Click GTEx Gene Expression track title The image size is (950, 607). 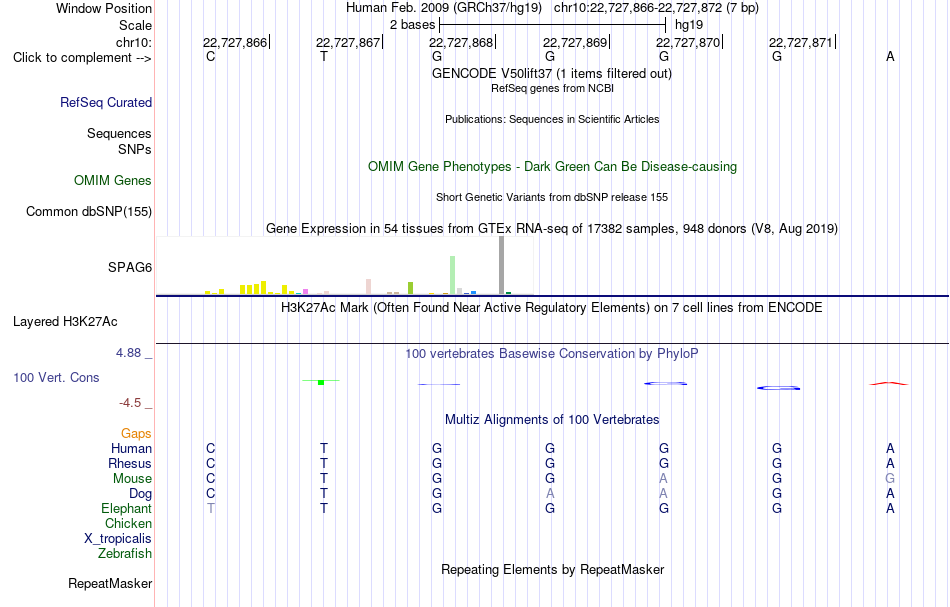[x=552, y=228]
